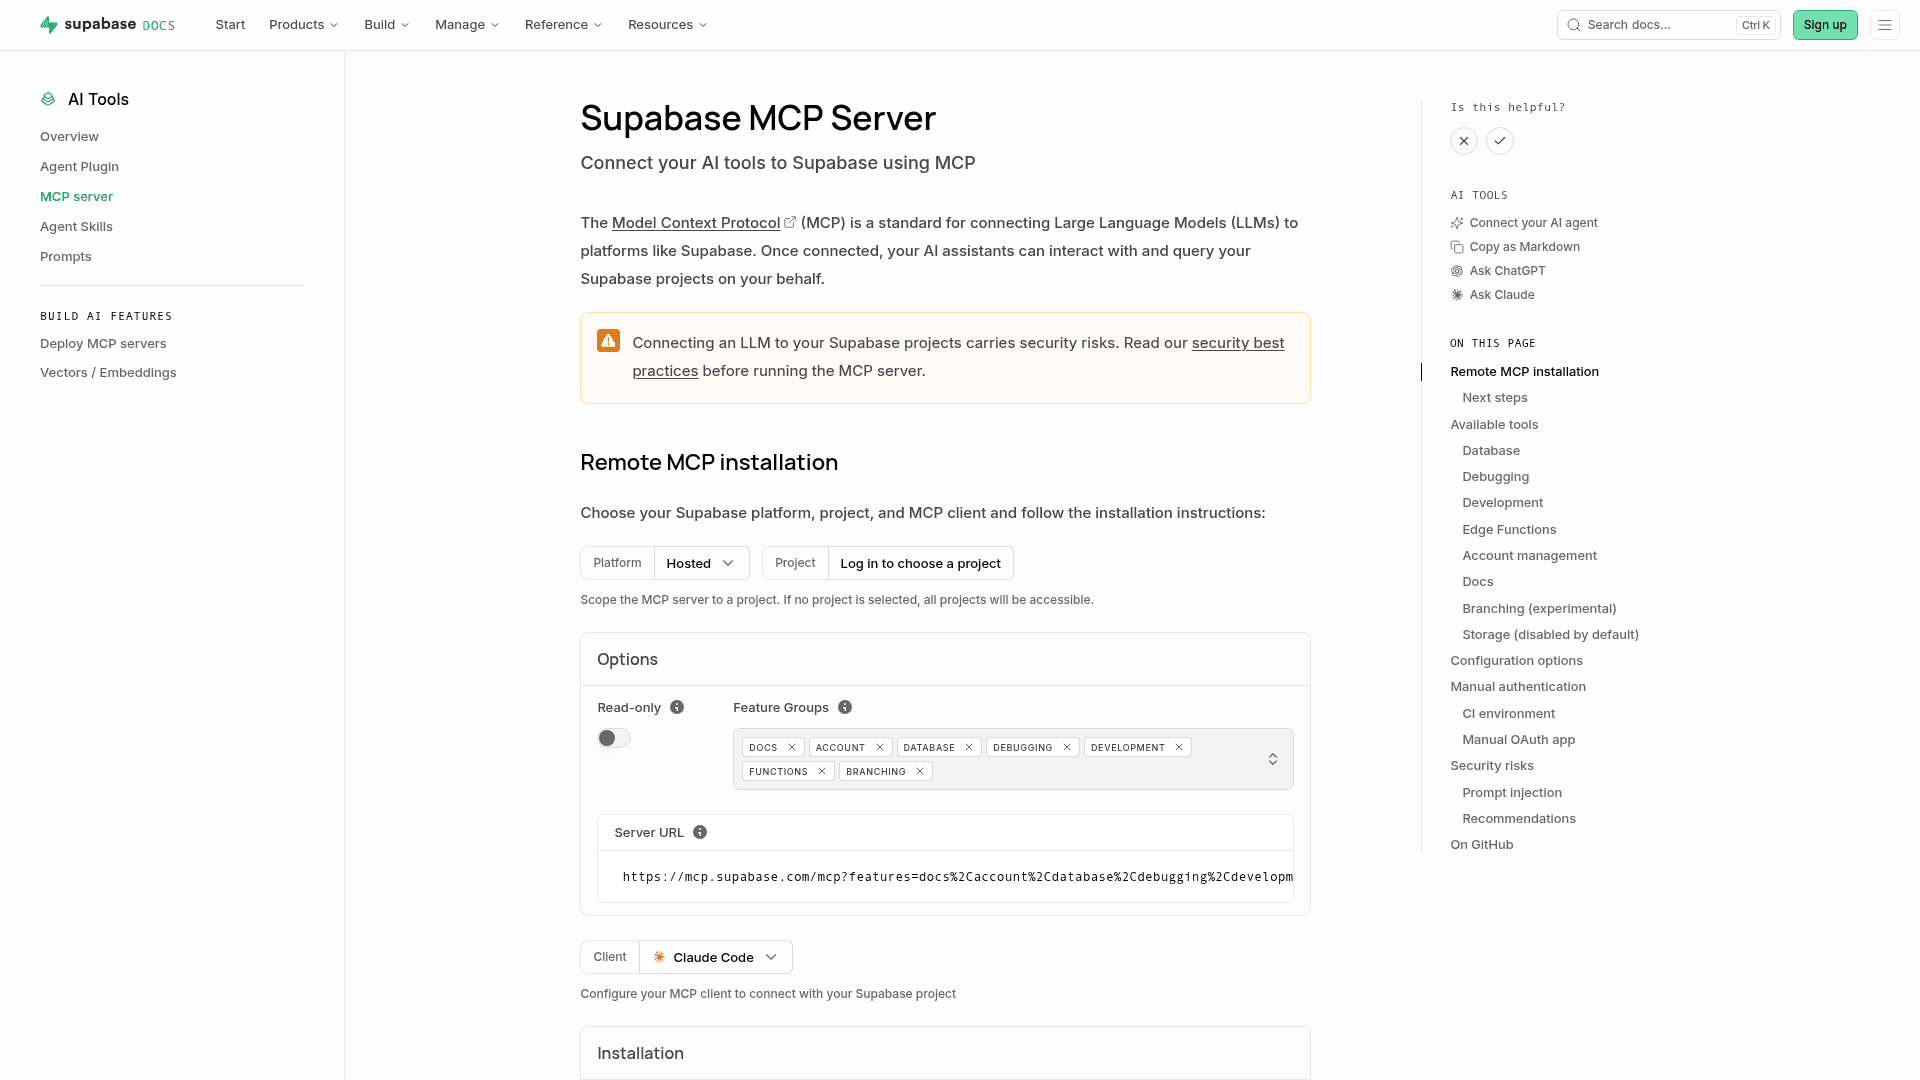Jump to Manual OAuth app section

[1518, 740]
